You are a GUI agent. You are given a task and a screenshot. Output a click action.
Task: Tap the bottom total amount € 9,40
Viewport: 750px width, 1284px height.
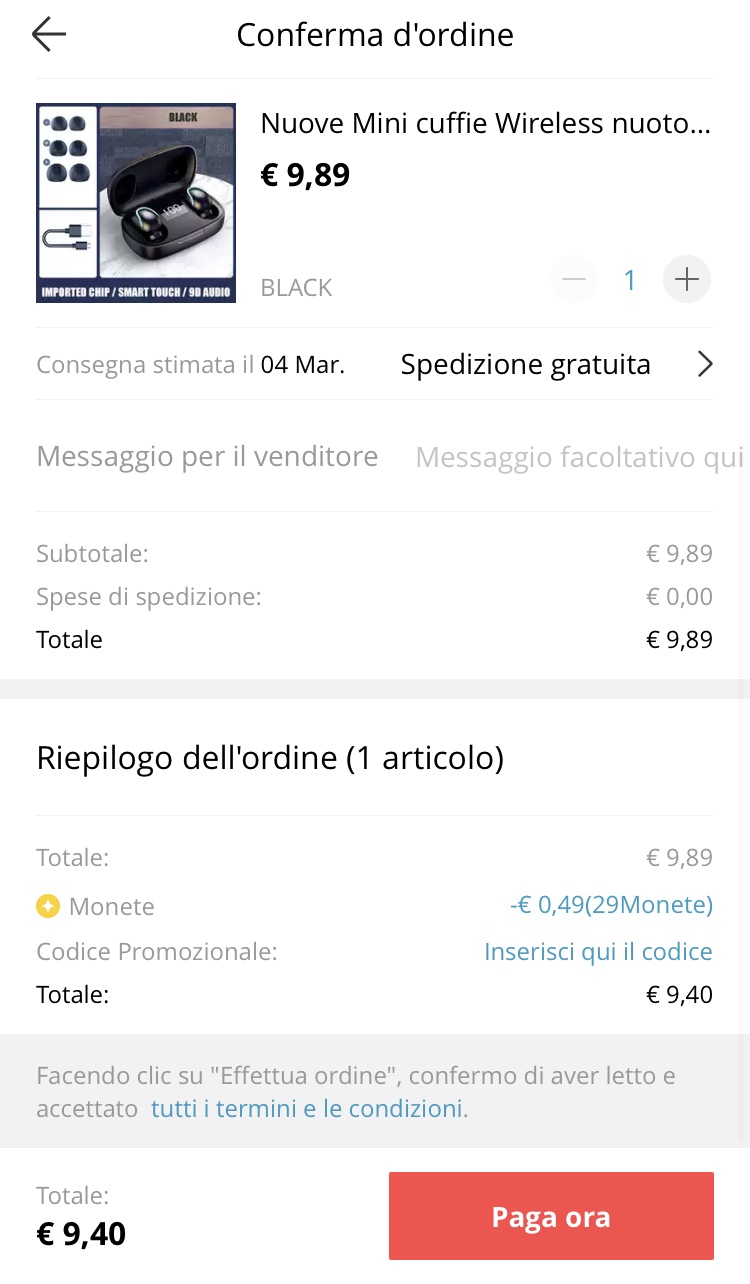tap(82, 1234)
